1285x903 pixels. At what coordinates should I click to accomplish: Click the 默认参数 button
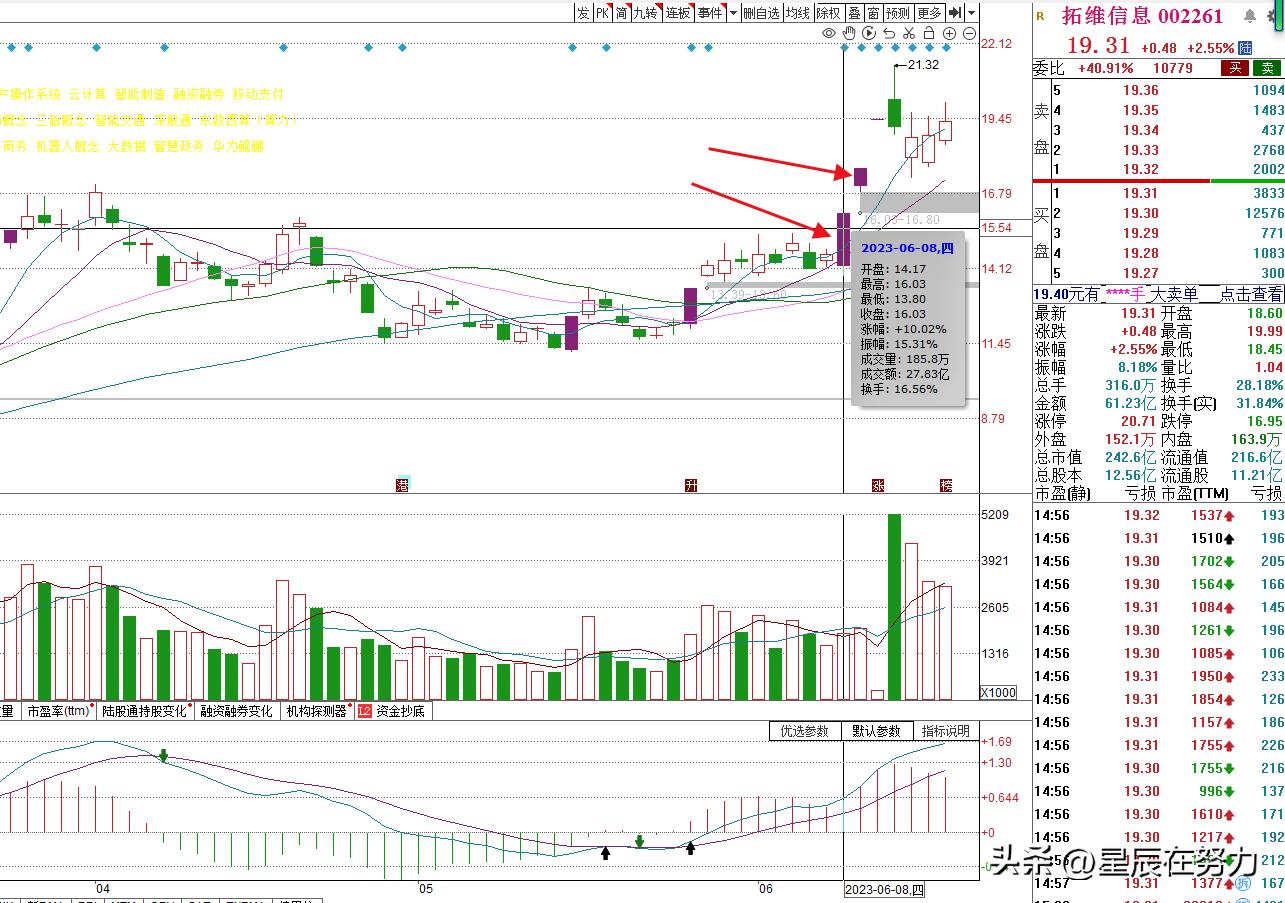tap(877, 731)
